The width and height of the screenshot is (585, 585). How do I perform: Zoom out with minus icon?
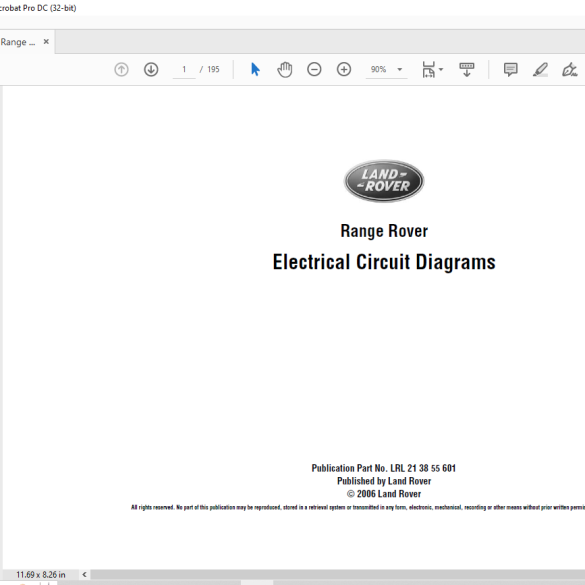pyautogui.click(x=314, y=69)
